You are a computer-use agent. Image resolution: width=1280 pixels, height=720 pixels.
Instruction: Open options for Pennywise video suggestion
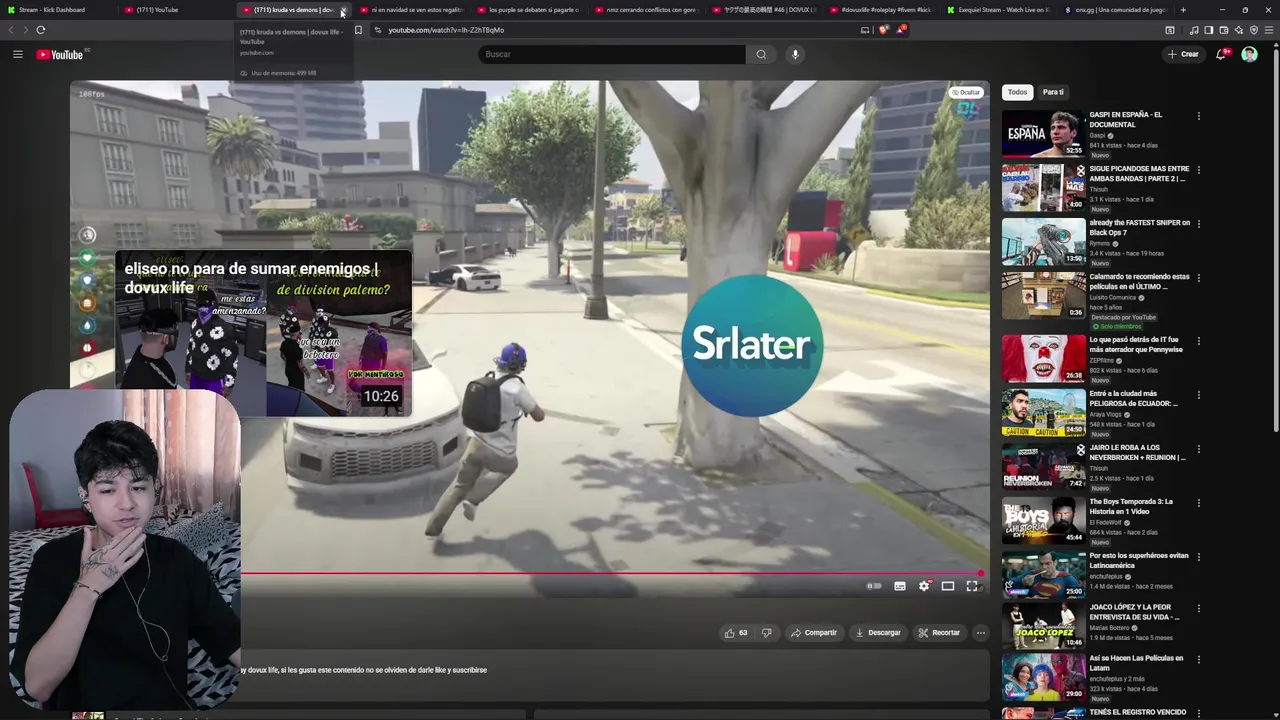tap(1198, 341)
